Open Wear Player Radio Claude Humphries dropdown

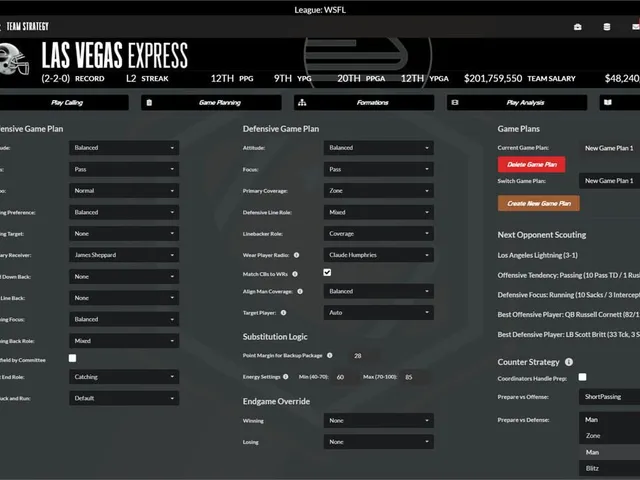[x=379, y=255]
